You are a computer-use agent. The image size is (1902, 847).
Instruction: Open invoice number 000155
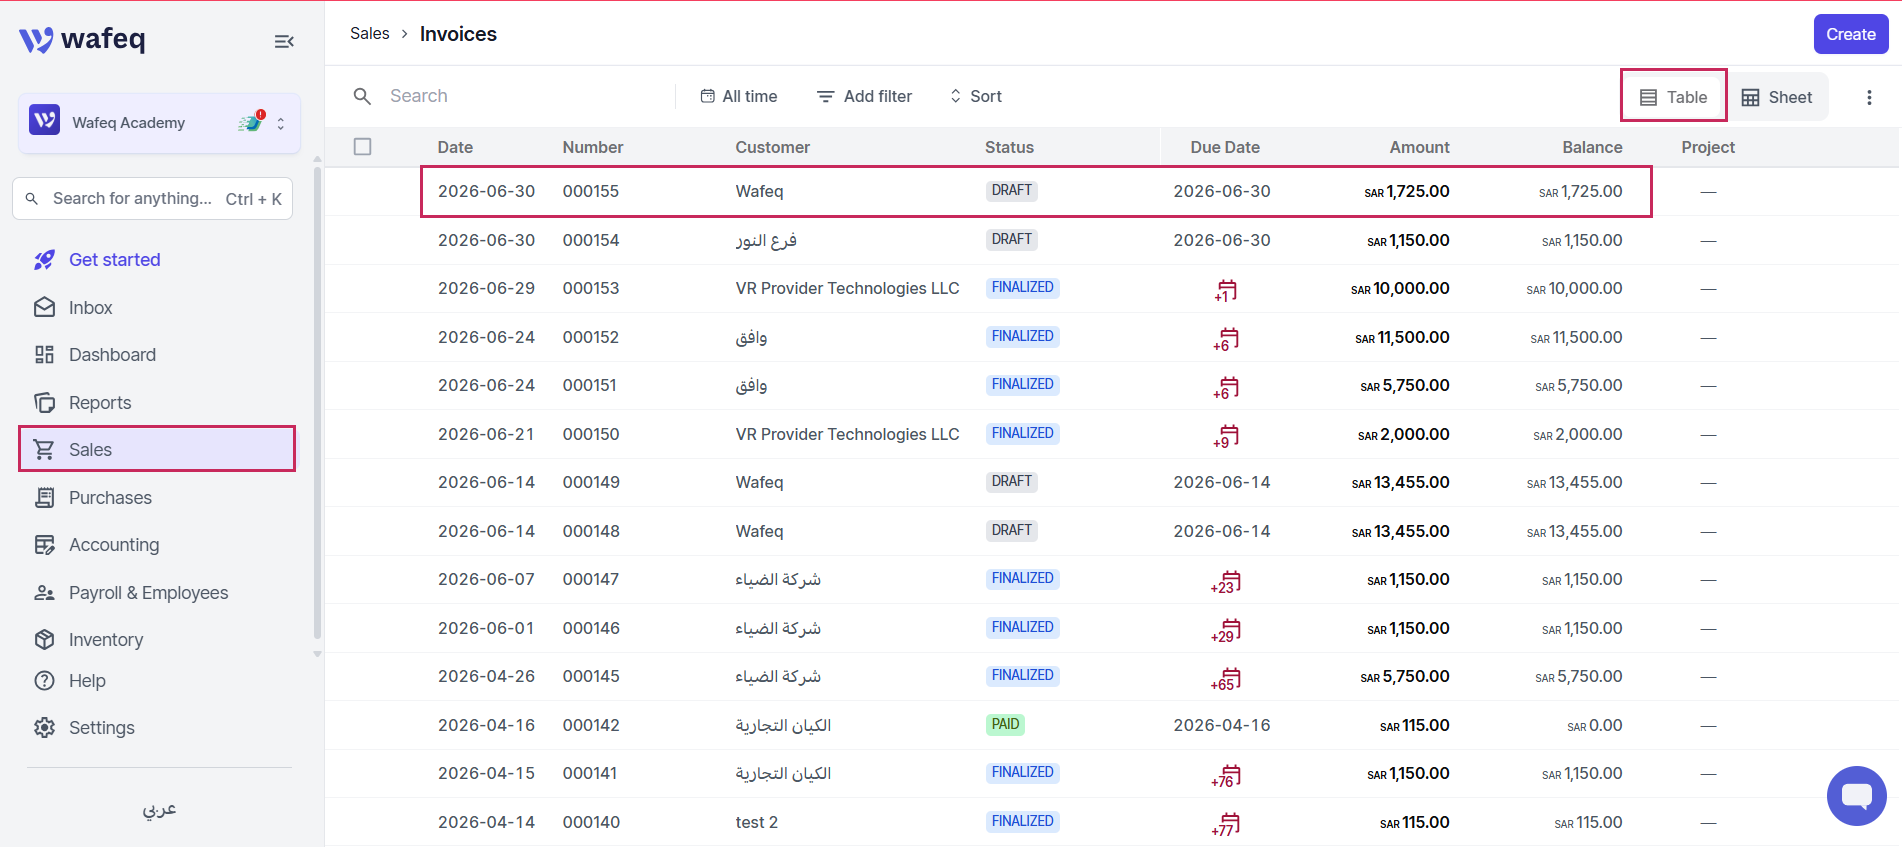[591, 191]
